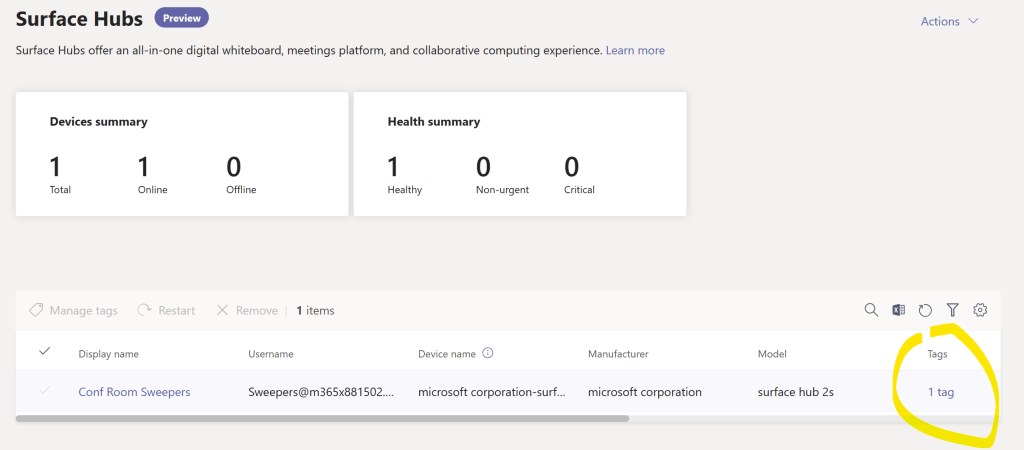Sort by the Username column header
The image size is (1024, 450).
pyautogui.click(x=271, y=354)
